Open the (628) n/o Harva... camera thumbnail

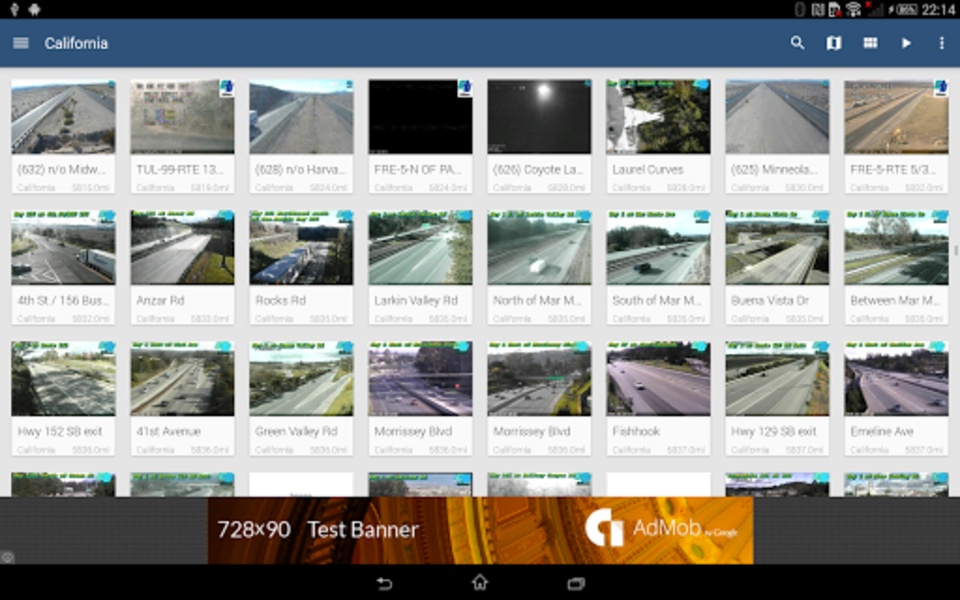coord(301,116)
